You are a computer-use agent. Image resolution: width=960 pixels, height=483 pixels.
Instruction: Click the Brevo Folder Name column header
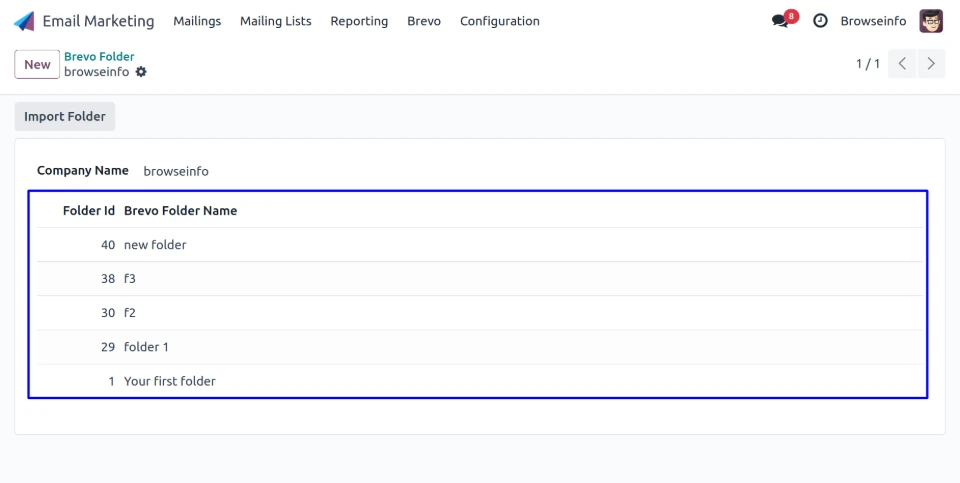(180, 211)
